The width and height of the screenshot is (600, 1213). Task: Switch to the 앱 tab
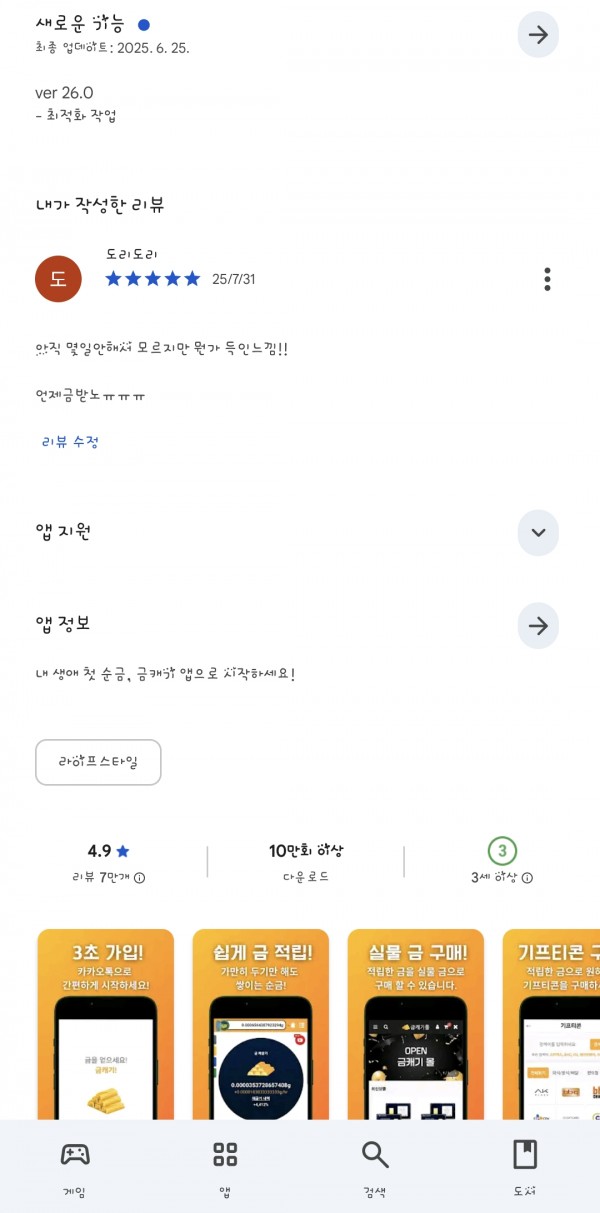pyautogui.click(x=225, y=1168)
